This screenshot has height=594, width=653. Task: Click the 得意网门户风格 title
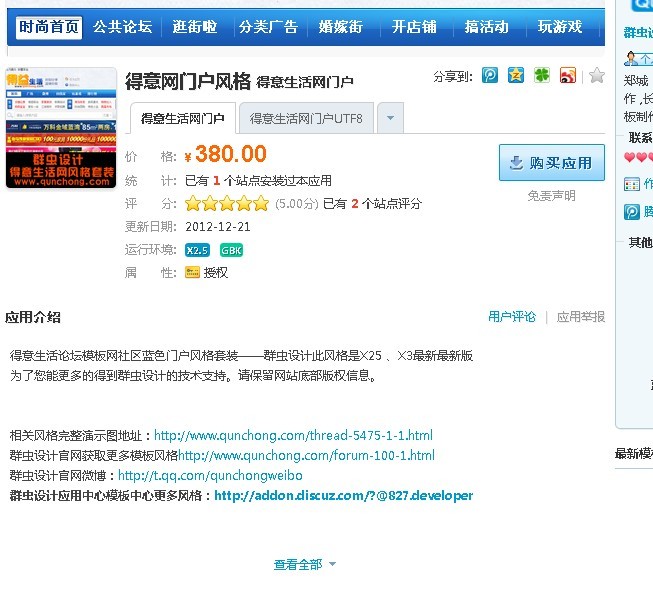(x=188, y=81)
